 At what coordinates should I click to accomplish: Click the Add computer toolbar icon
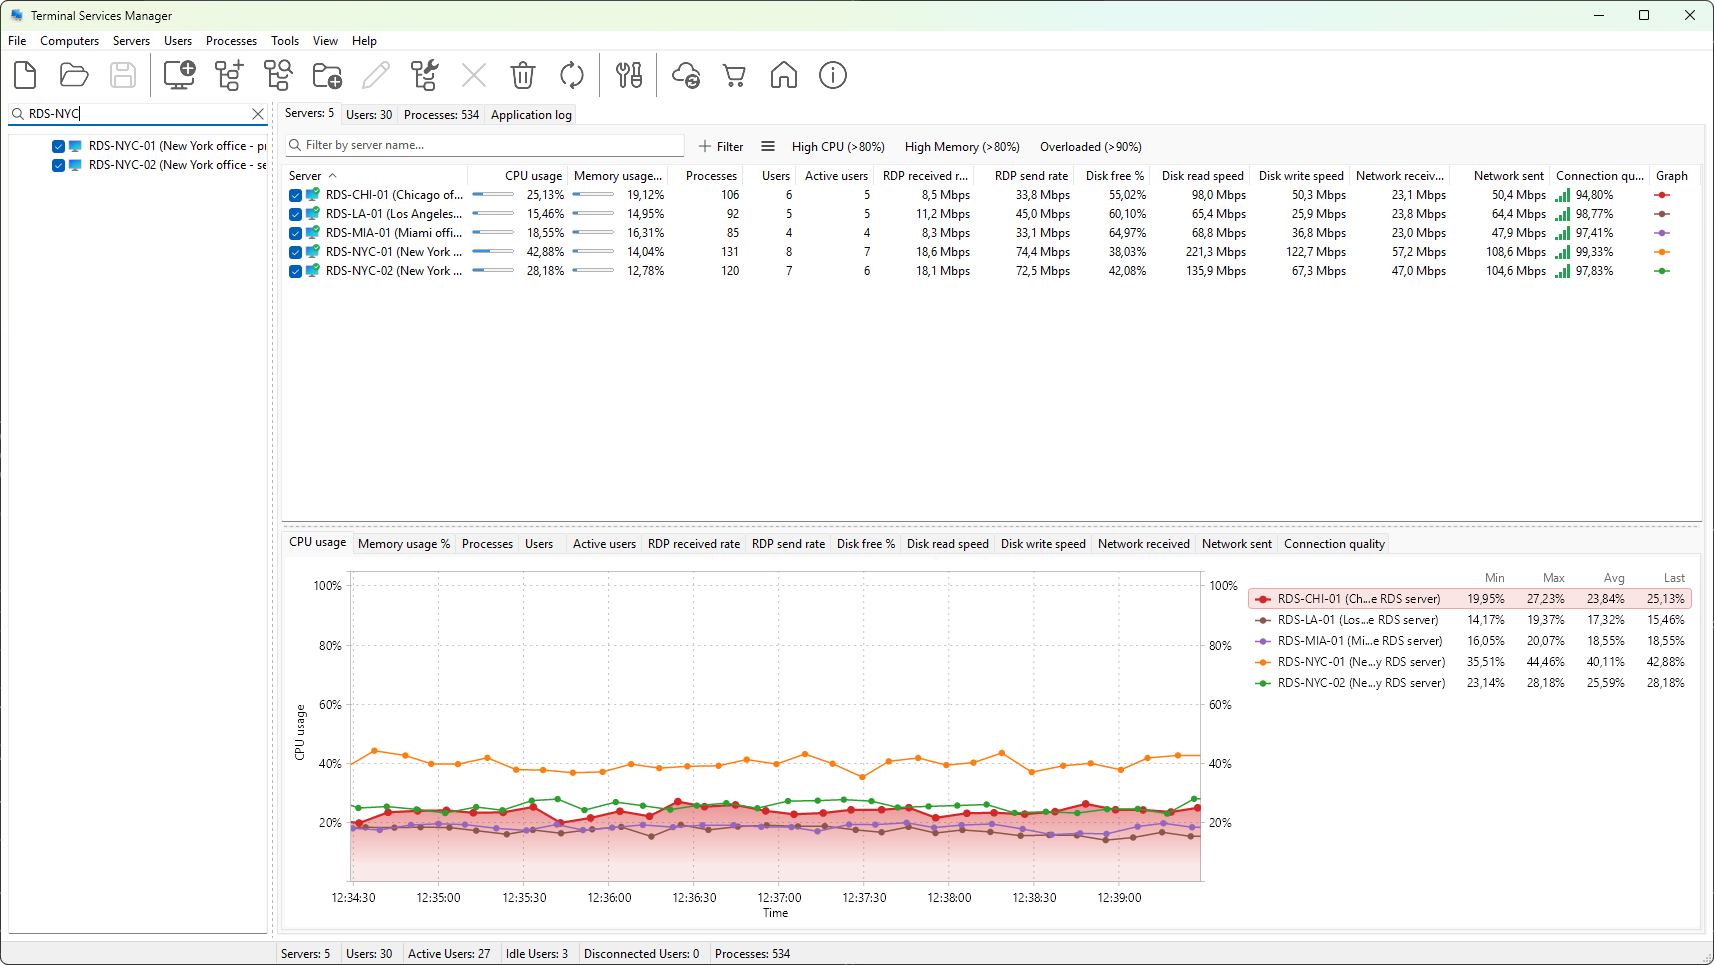point(180,75)
